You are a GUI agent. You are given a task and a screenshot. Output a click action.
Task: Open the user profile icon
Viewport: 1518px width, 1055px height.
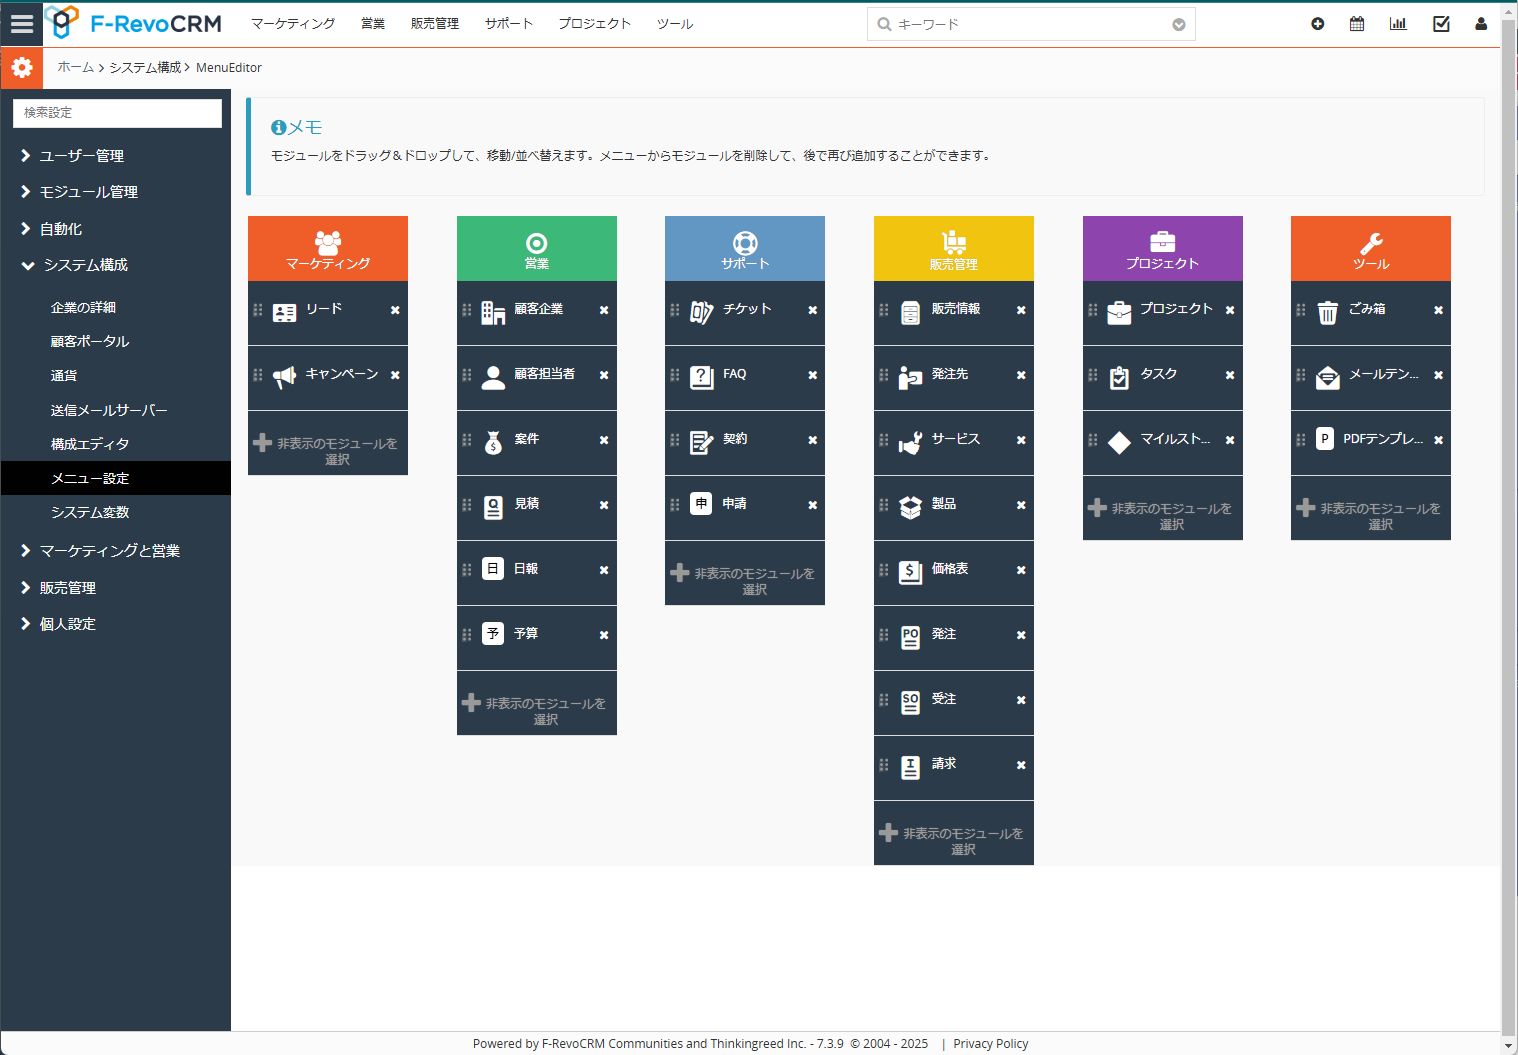click(1480, 22)
